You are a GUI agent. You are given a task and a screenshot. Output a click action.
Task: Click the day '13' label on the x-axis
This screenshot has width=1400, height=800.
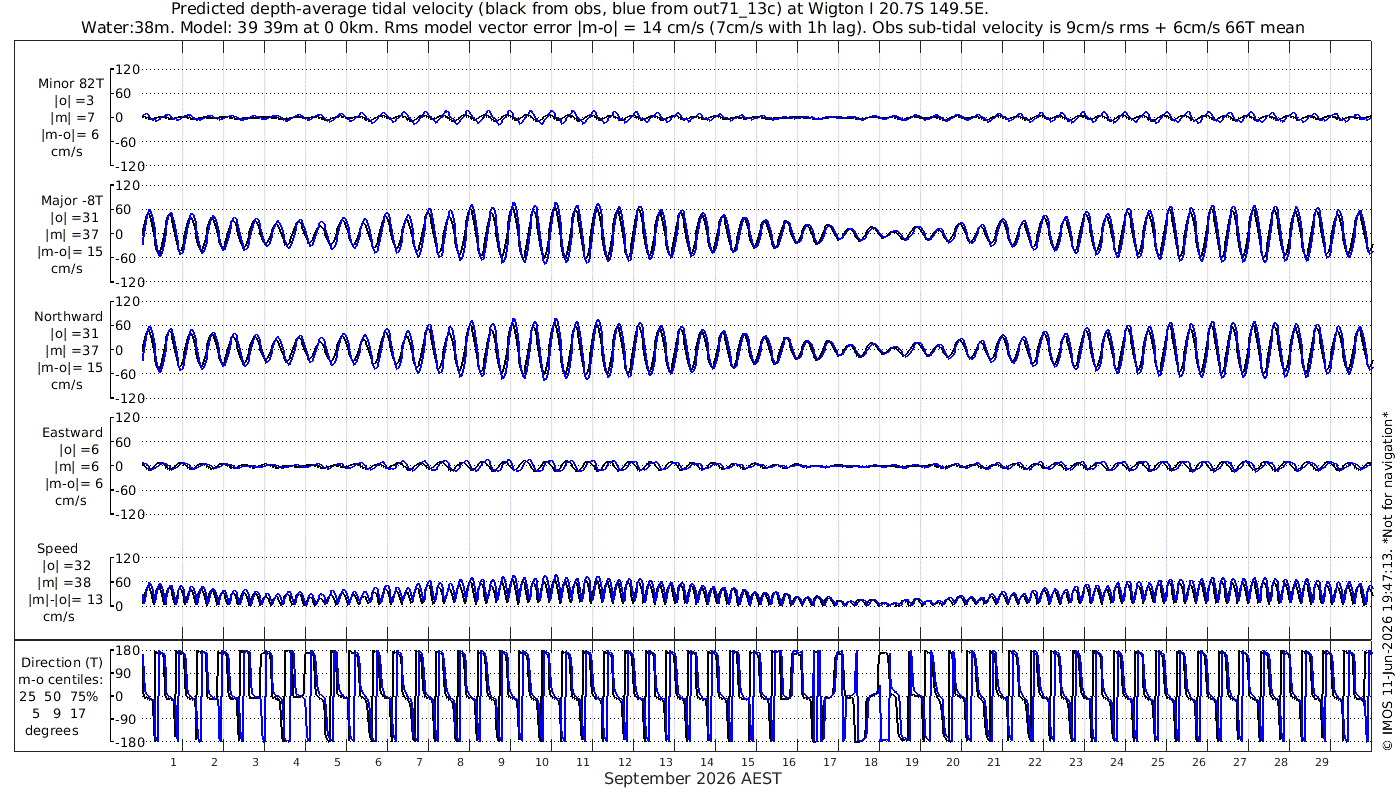665,762
